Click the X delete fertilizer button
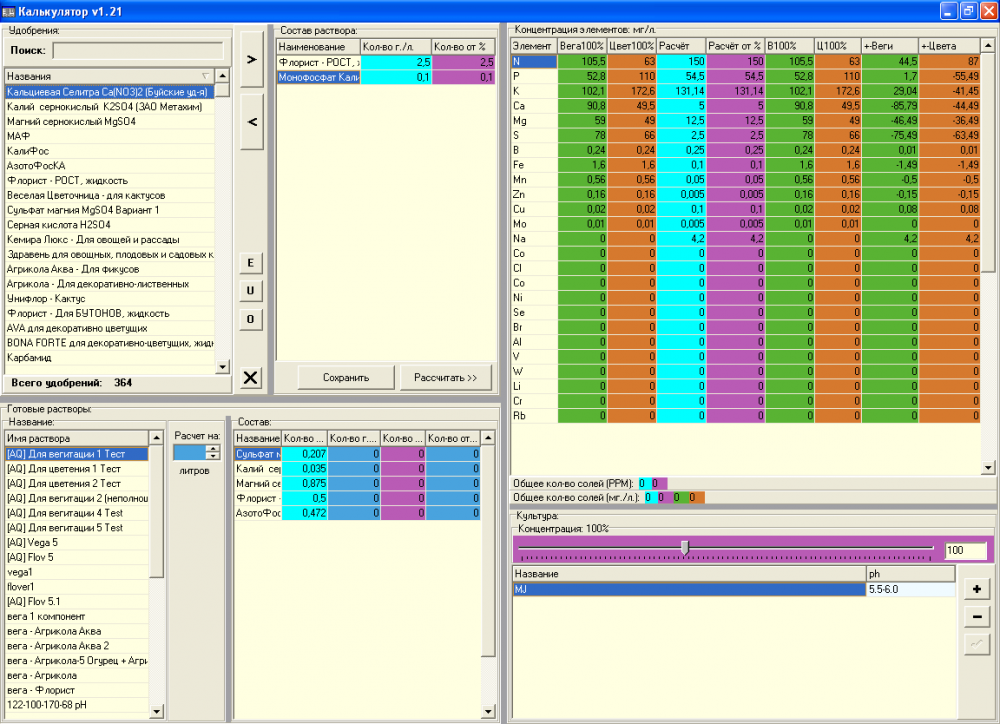Image resolution: width=1000 pixels, height=724 pixels. pos(251,378)
